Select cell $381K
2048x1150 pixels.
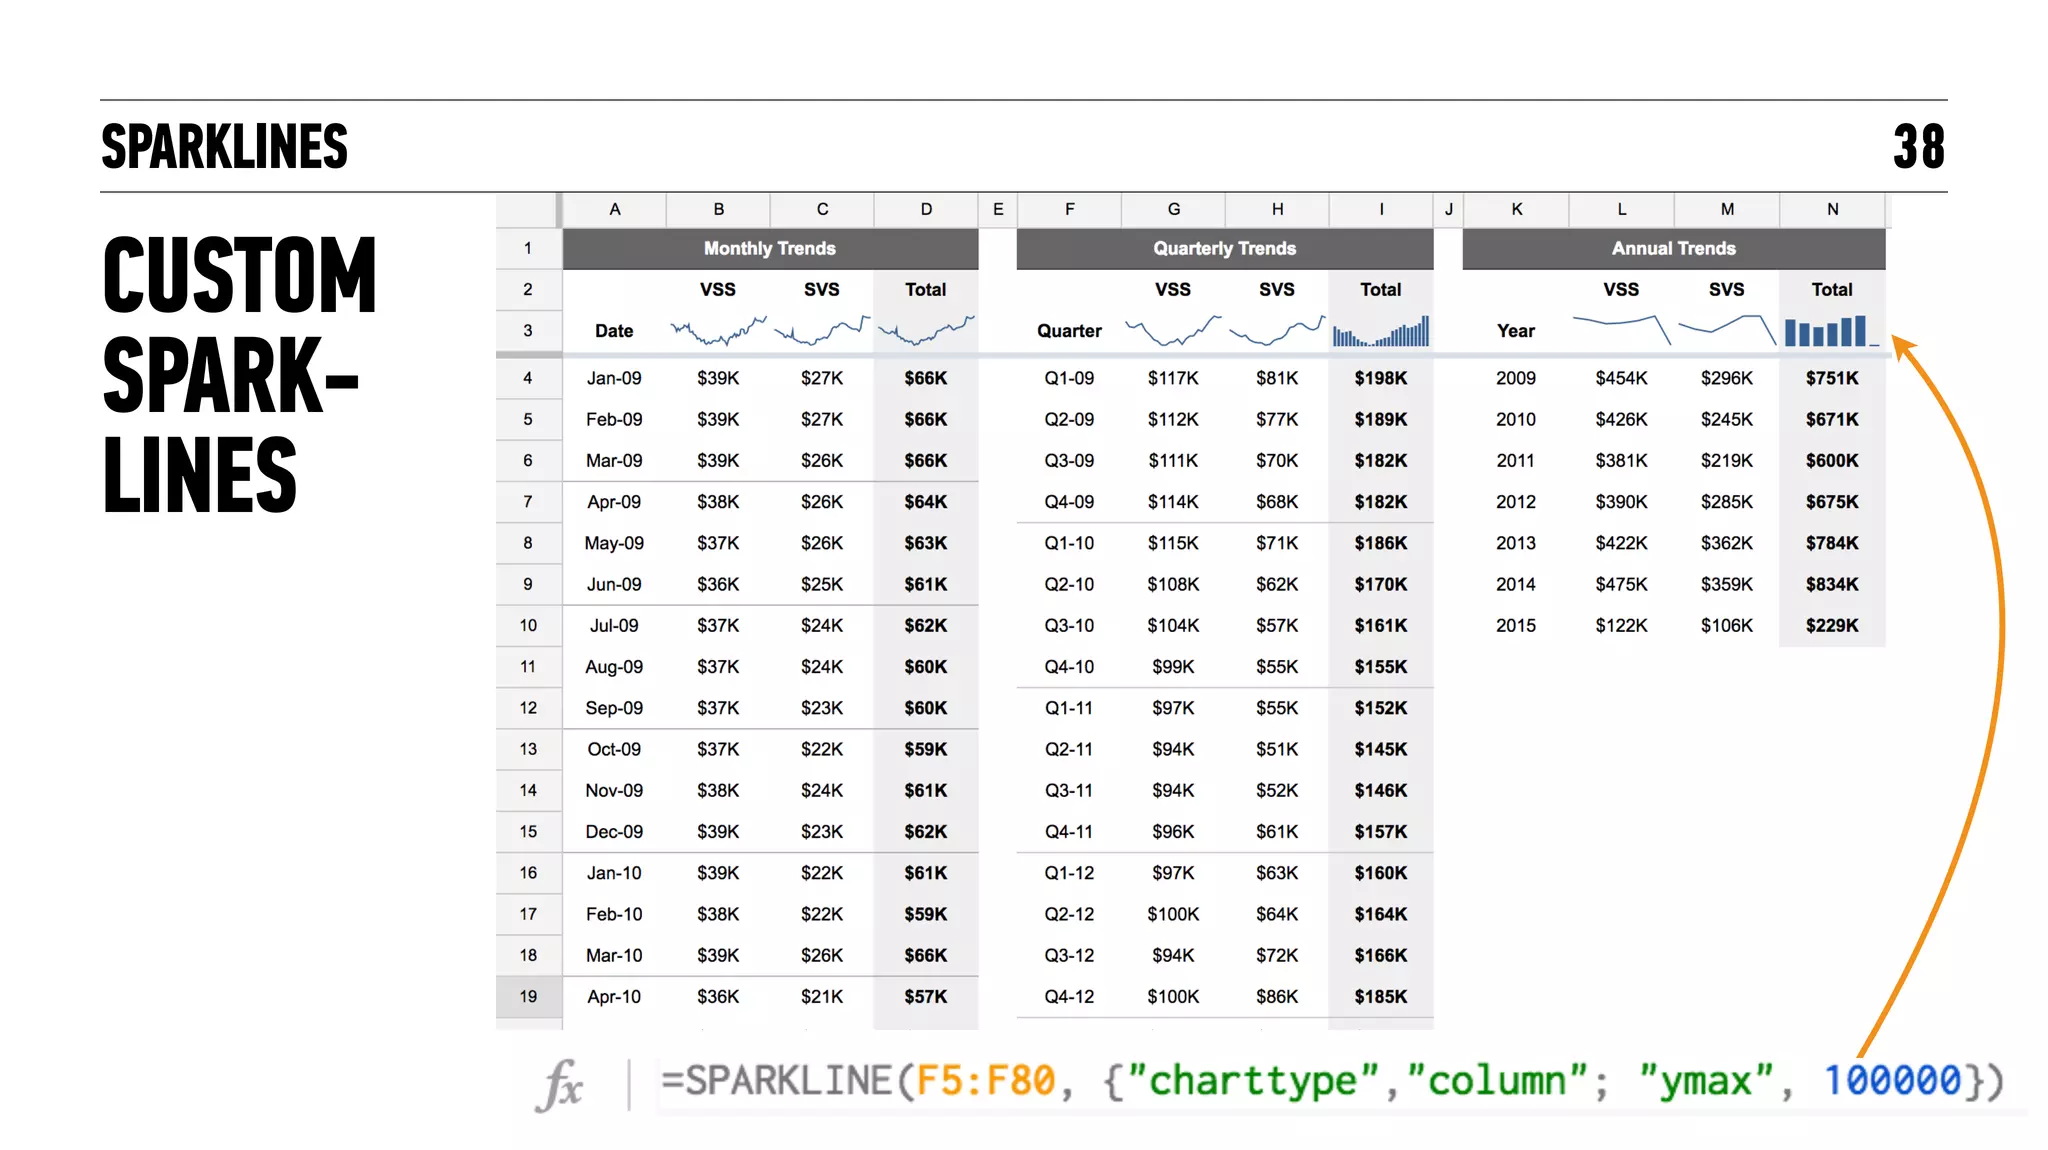1621,460
